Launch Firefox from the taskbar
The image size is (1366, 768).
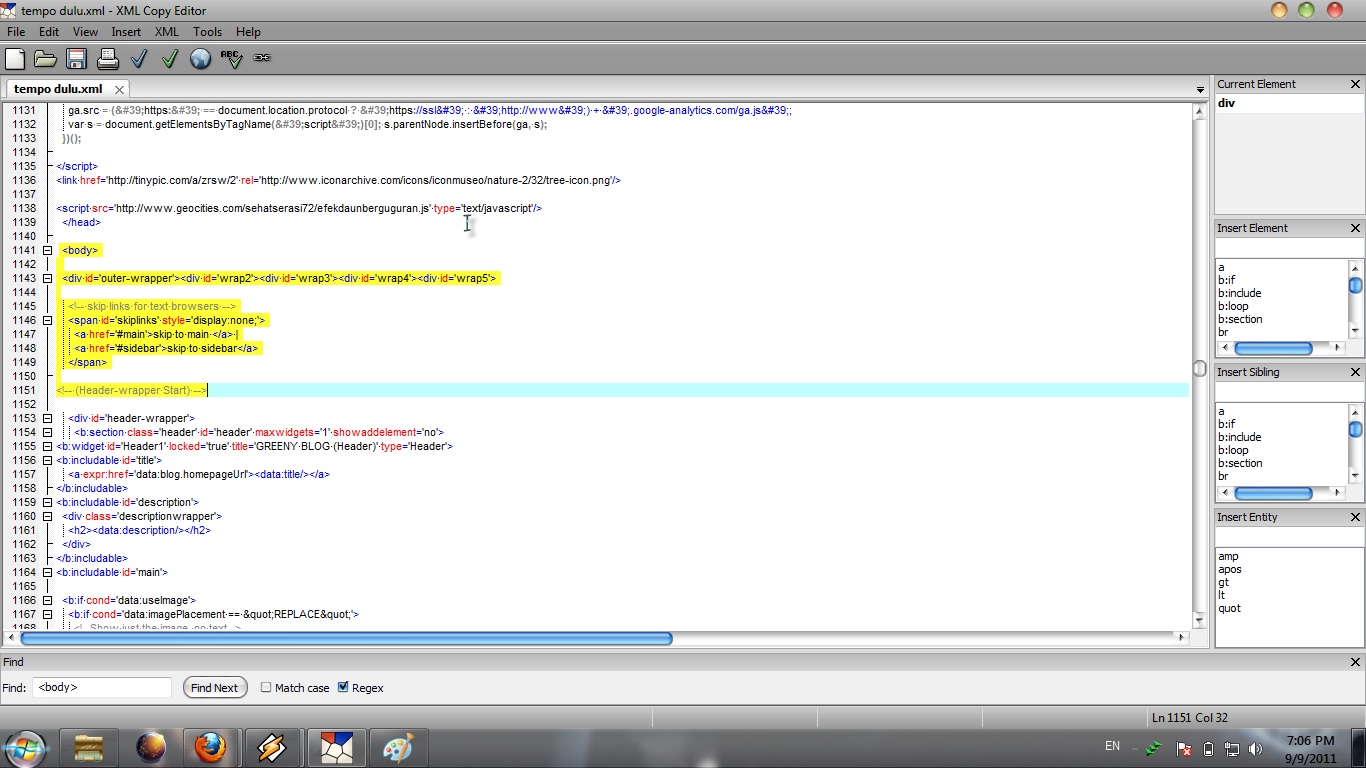click(210, 748)
